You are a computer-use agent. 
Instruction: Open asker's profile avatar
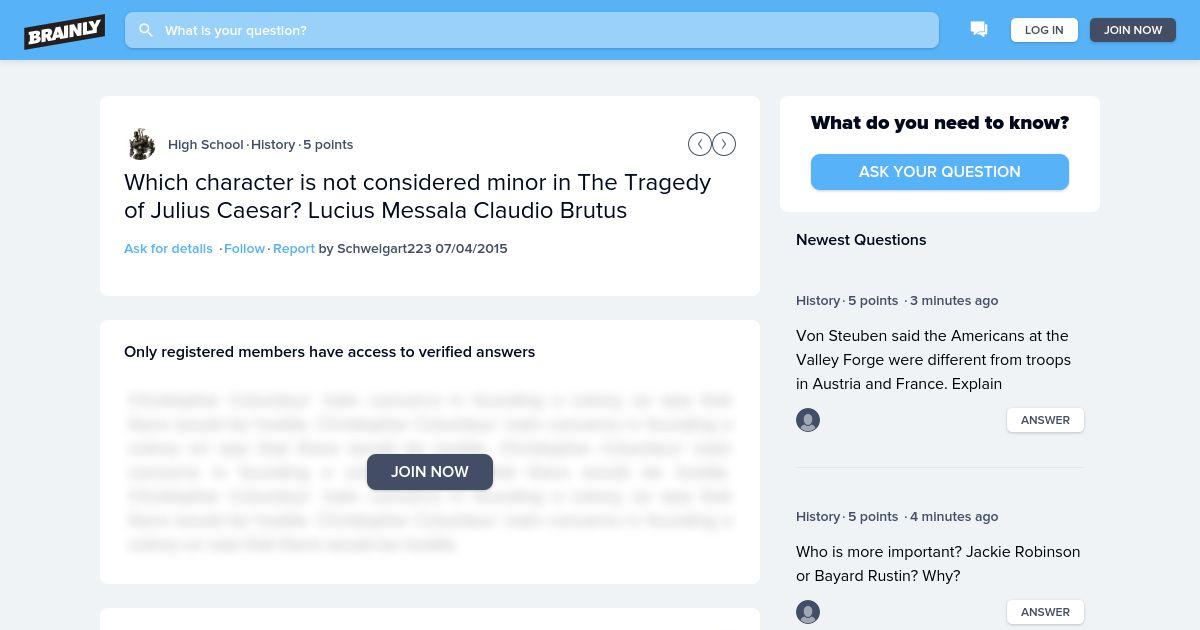pyautogui.click(x=142, y=144)
